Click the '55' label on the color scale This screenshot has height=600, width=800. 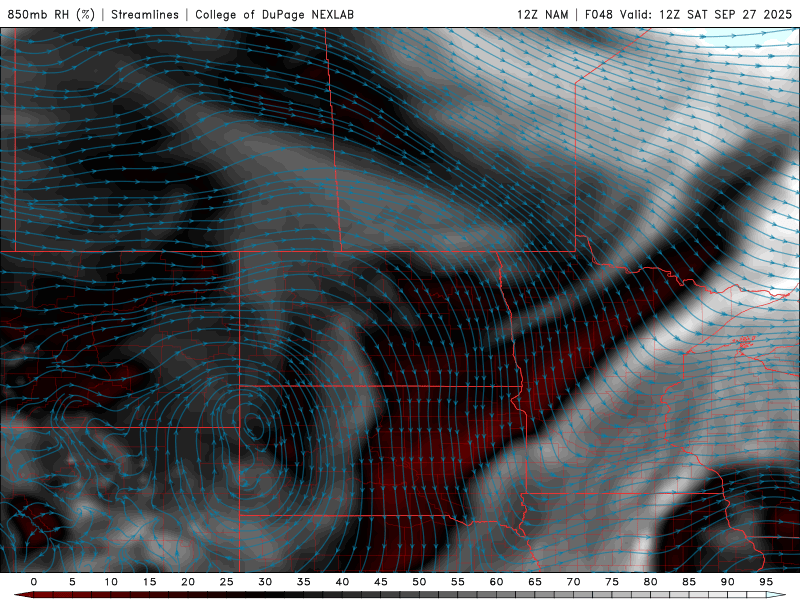(x=458, y=582)
